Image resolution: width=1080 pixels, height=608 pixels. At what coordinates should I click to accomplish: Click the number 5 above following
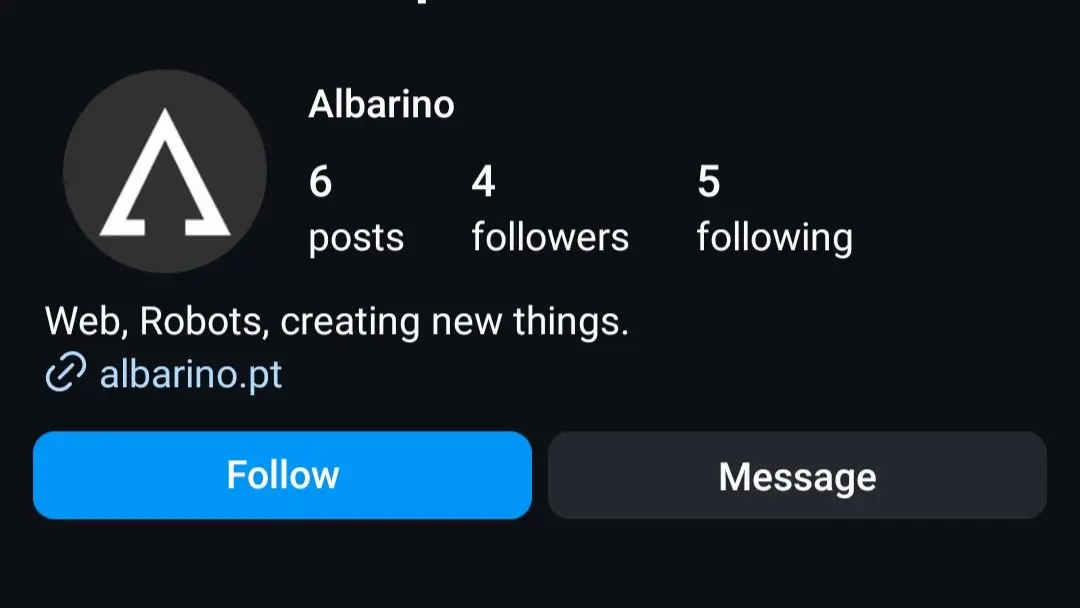click(x=708, y=182)
